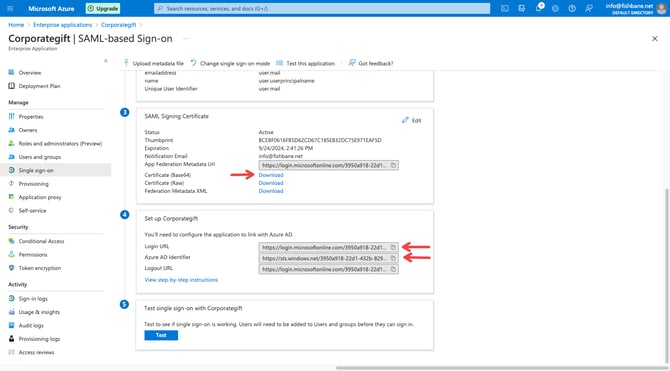Go to Enterprise applications breadcrumb
The height and width of the screenshot is (371, 670).
(x=62, y=25)
